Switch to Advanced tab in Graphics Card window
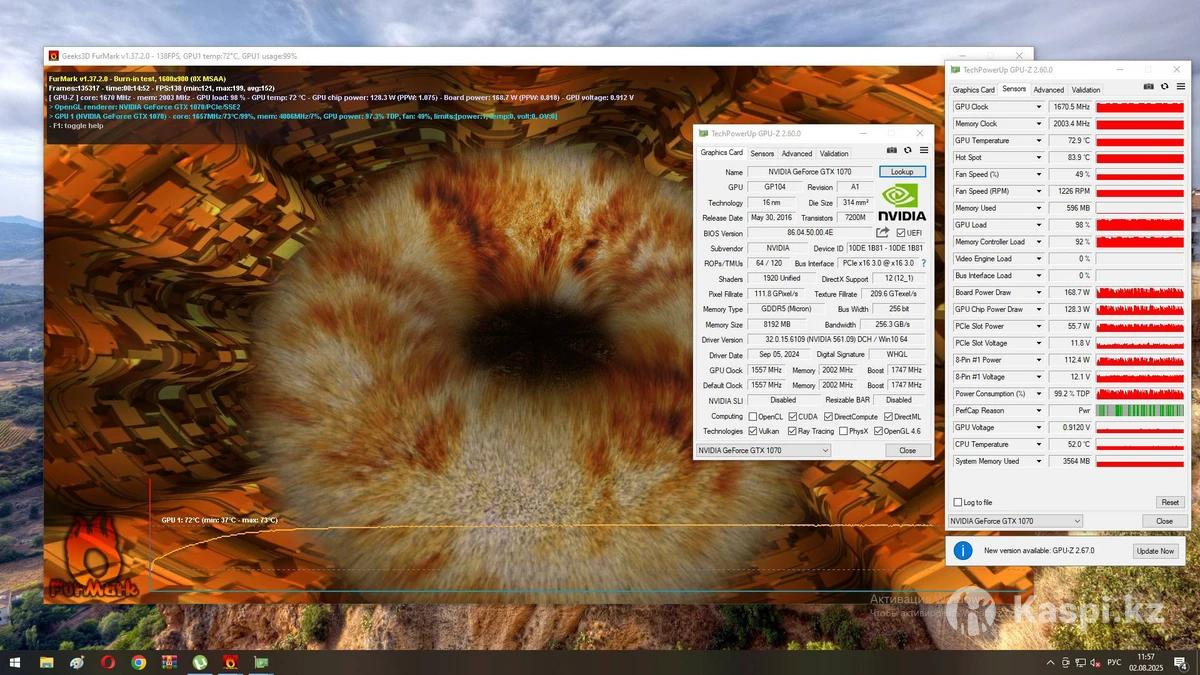Image resolution: width=1200 pixels, height=675 pixels. click(797, 154)
